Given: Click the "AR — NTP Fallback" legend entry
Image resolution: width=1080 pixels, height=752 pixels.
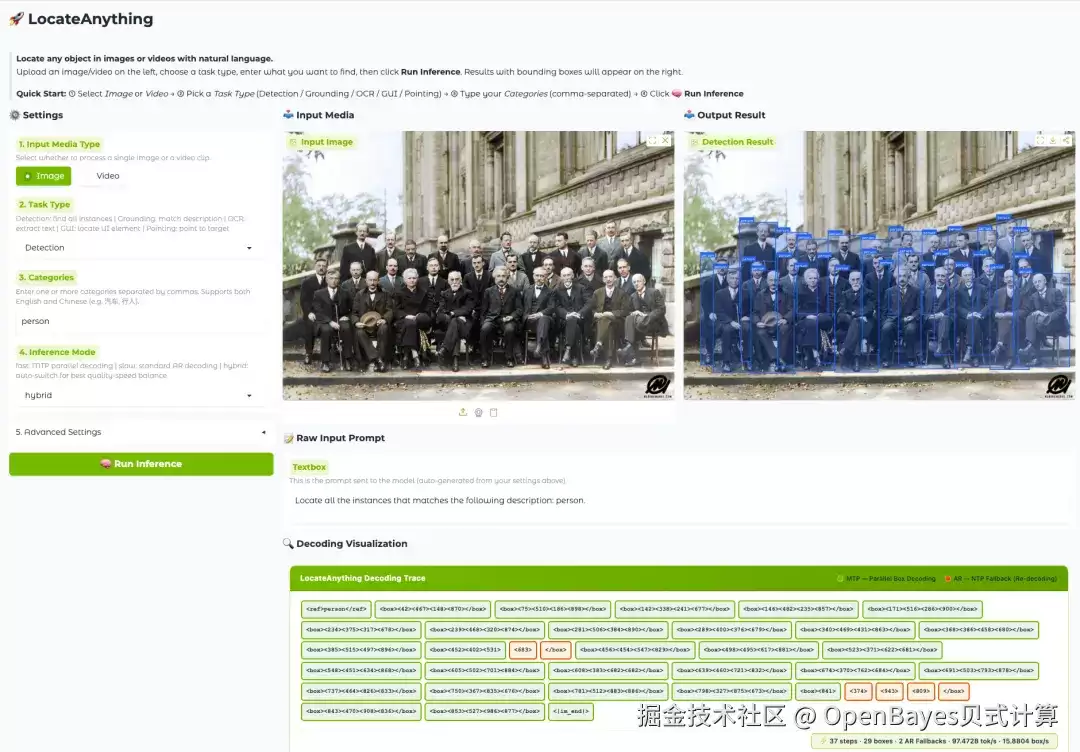Looking at the screenshot, I should point(1001,579).
